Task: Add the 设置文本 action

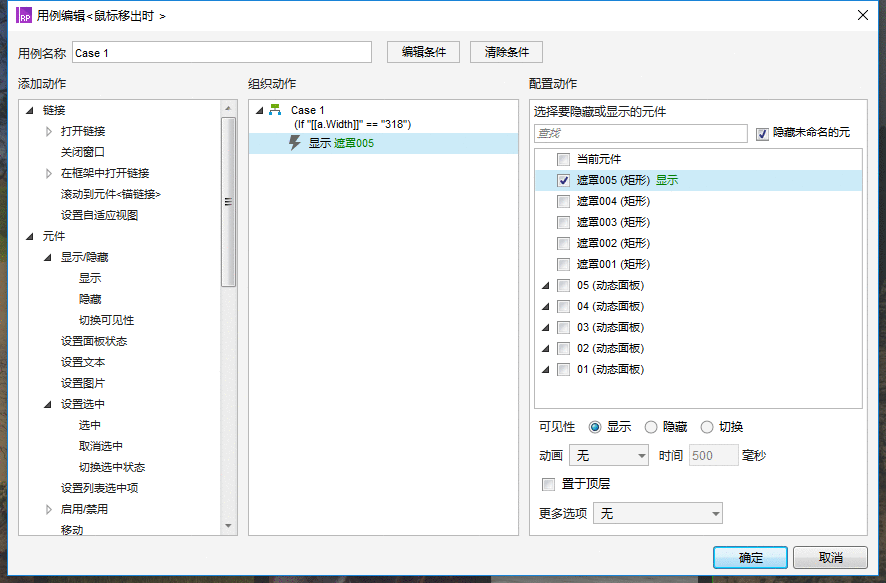Action: coord(82,362)
